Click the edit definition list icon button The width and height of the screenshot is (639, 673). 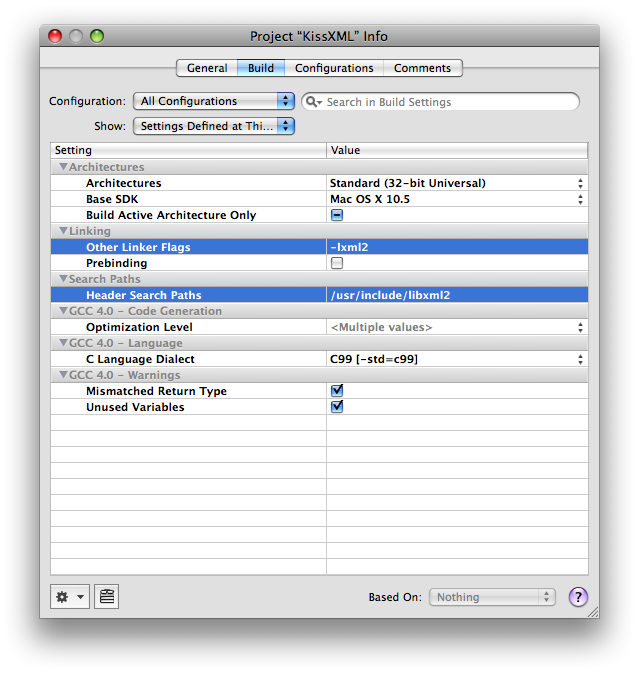(106, 596)
